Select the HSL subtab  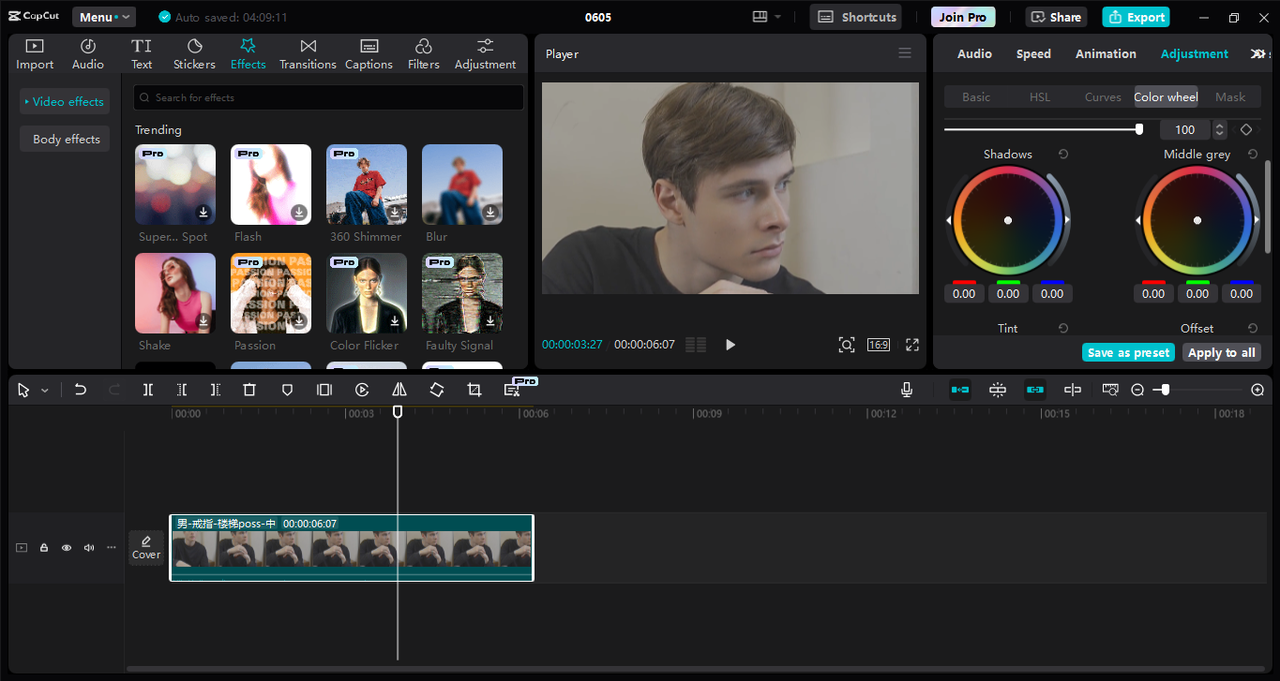click(1040, 97)
